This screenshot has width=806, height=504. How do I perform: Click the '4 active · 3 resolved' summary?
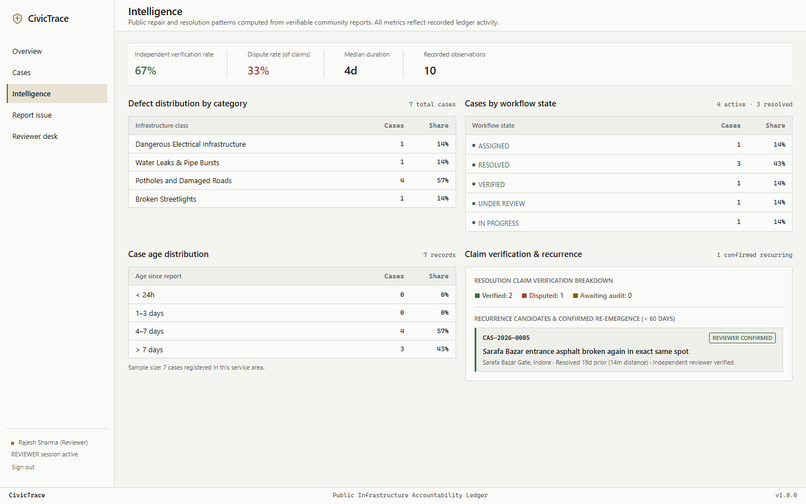(x=754, y=104)
